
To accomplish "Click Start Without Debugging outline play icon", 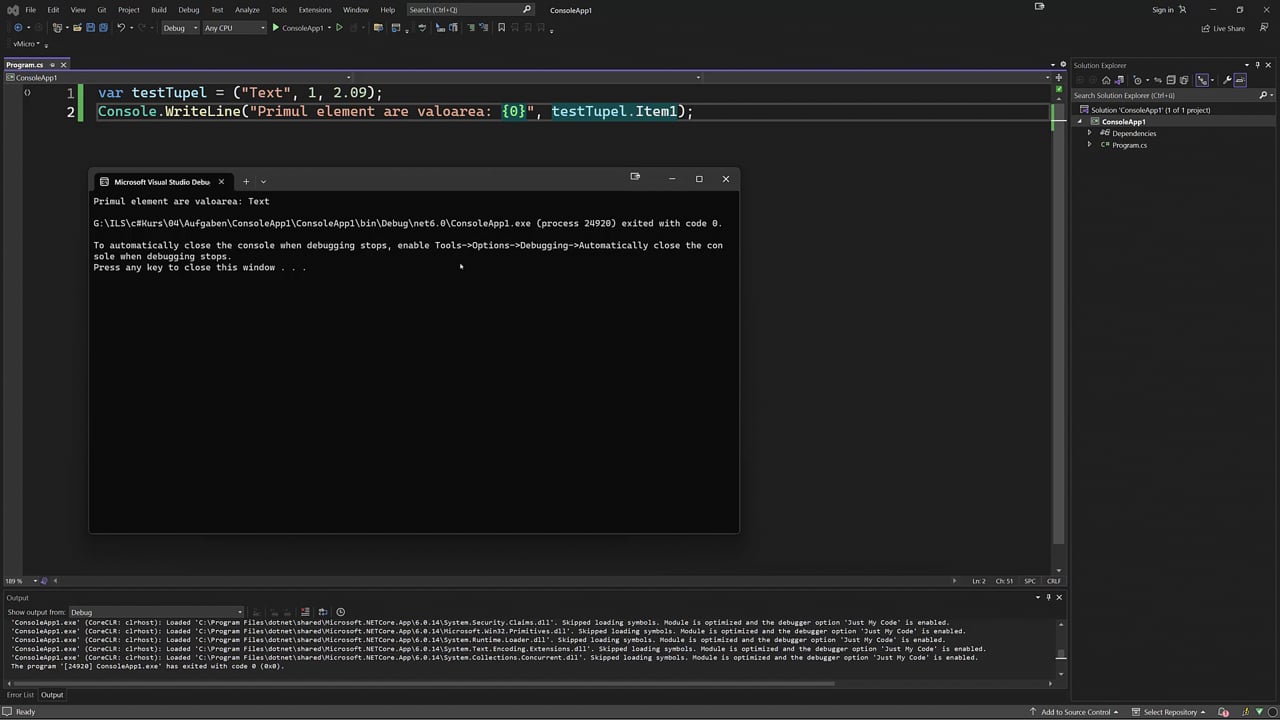I will [339, 28].
